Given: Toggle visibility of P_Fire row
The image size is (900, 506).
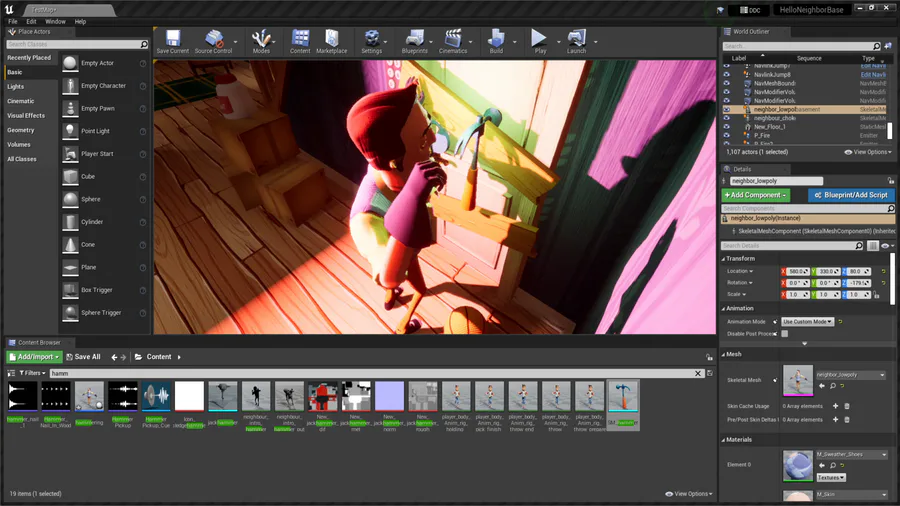Looking at the screenshot, I should (726, 135).
